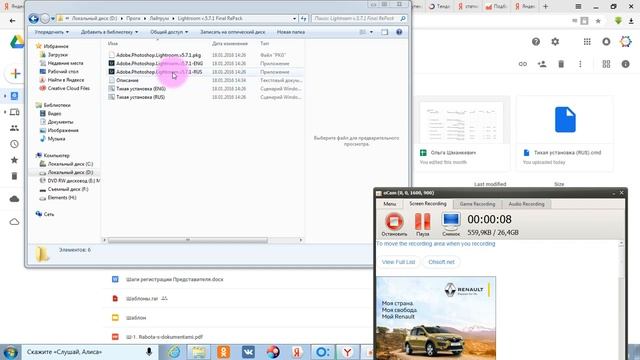The height and width of the screenshot is (360, 640).
Task: Select Тихая установка (RUS) script in Explorer
Action: 140,97
